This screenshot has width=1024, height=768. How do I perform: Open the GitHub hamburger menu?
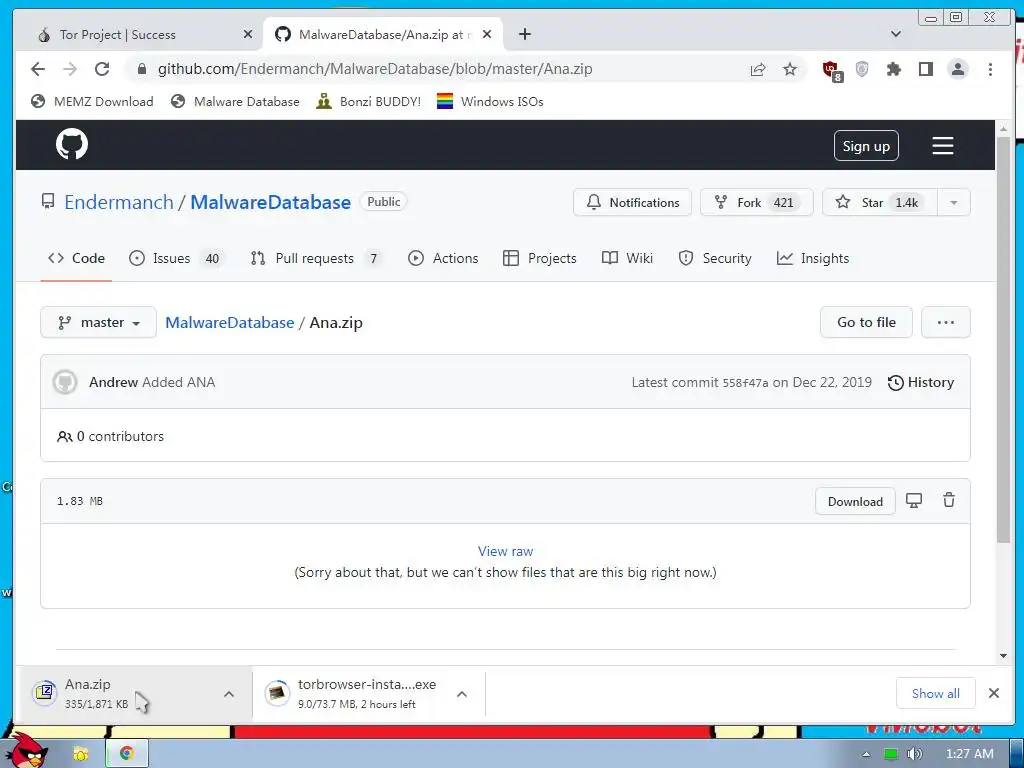(x=942, y=146)
